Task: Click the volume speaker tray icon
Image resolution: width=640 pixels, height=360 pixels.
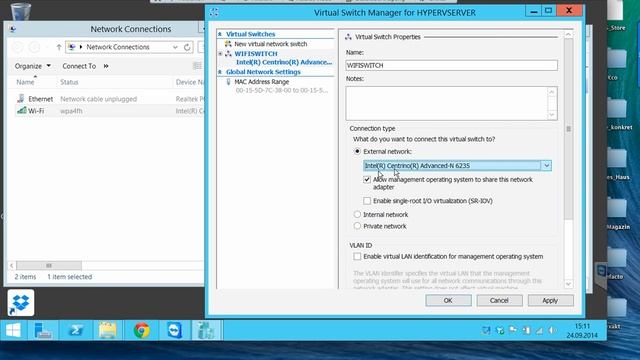Action: (553, 330)
